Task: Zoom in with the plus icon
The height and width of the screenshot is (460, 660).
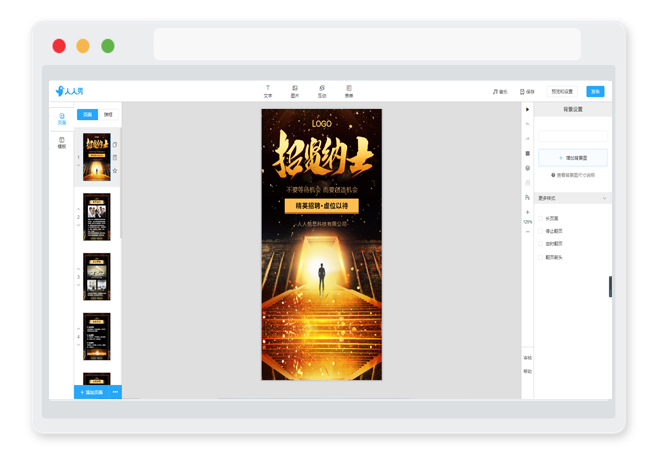Action: pyautogui.click(x=527, y=212)
